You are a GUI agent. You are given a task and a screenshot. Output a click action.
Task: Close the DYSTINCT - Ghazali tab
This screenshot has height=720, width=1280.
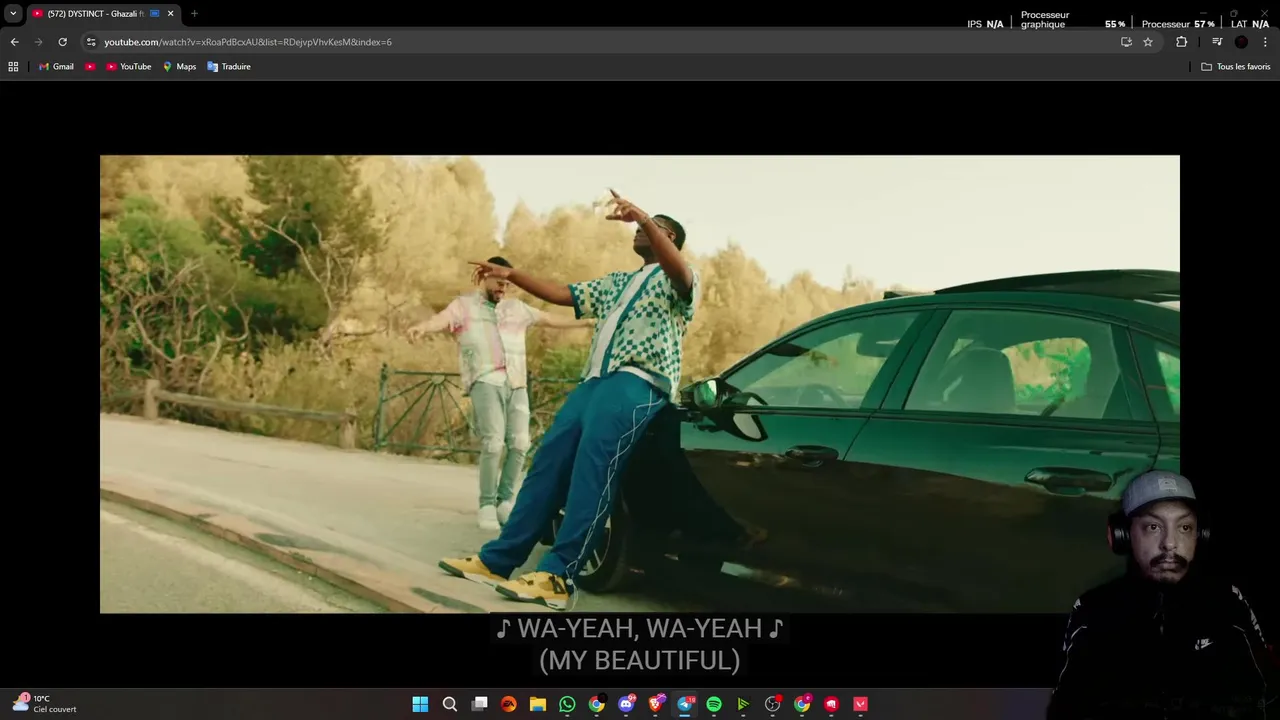pos(170,14)
